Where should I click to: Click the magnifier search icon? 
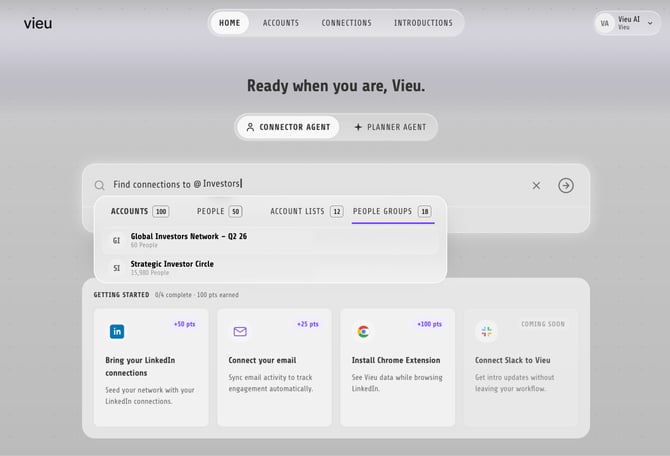coord(100,185)
